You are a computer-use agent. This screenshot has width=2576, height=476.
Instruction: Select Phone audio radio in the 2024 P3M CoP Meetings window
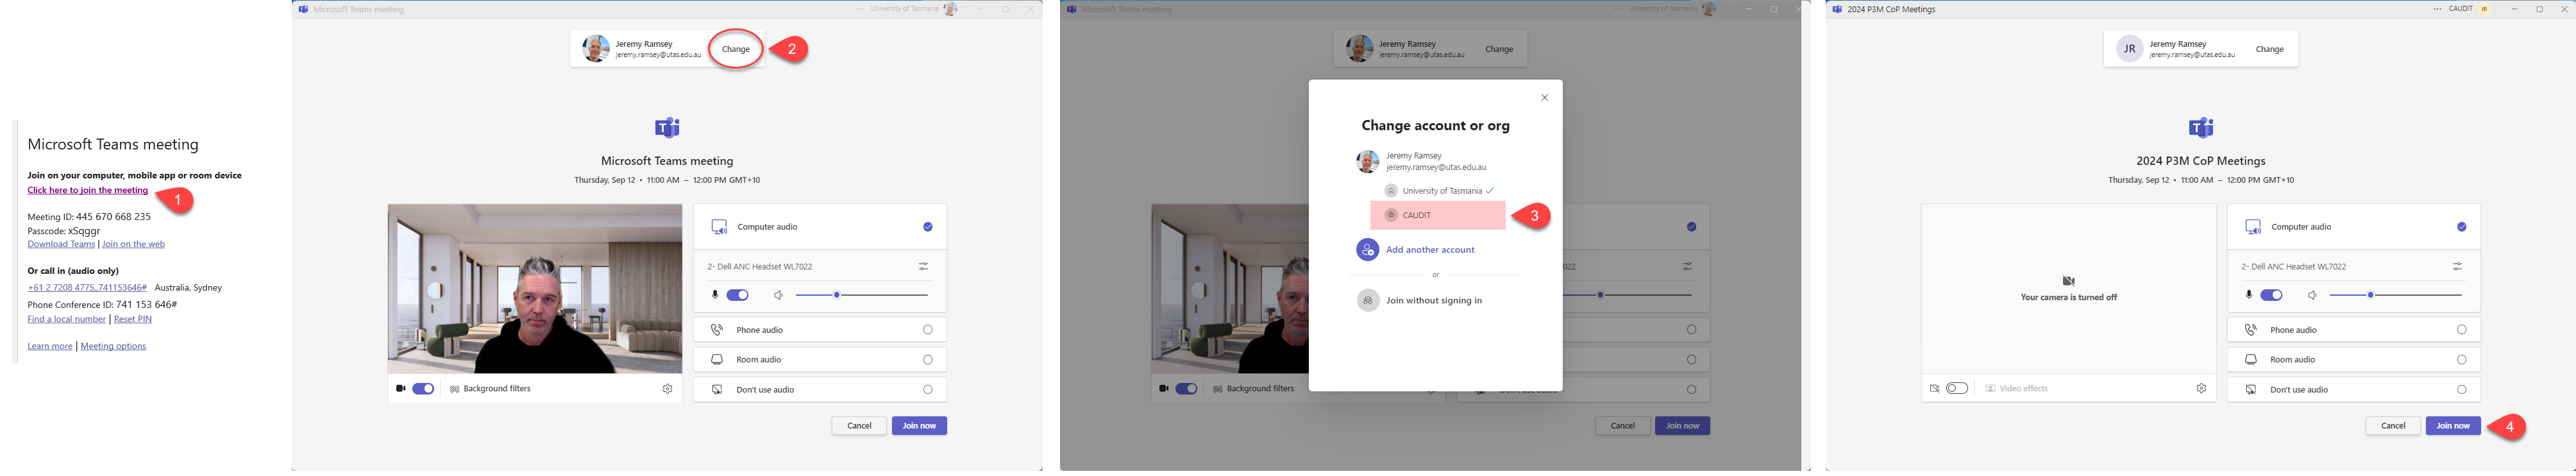(x=2462, y=330)
